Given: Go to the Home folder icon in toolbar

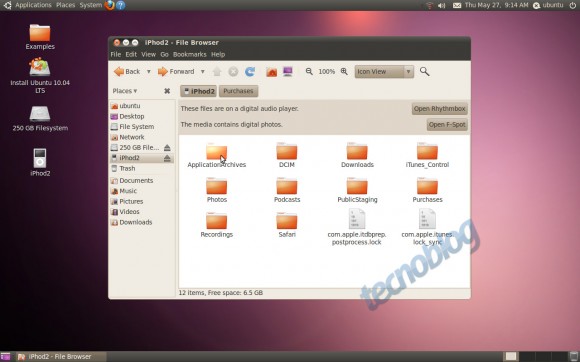Looking at the screenshot, I should [x=272, y=71].
